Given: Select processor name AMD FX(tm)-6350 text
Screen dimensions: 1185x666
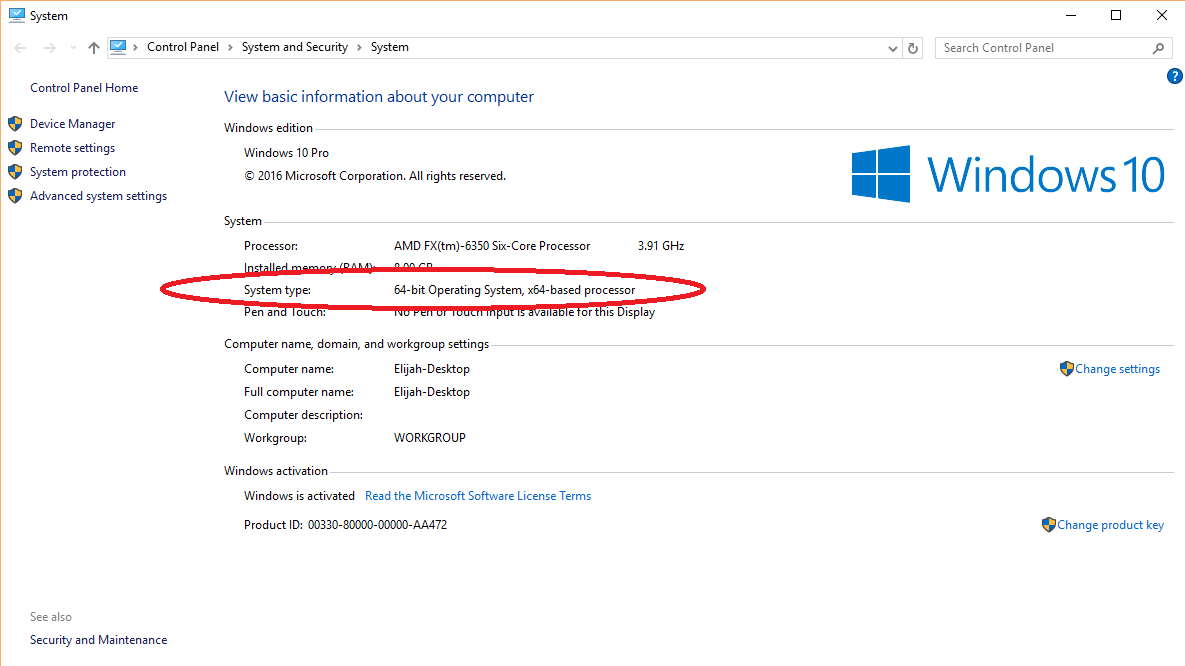Looking at the screenshot, I should pos(492,246).
